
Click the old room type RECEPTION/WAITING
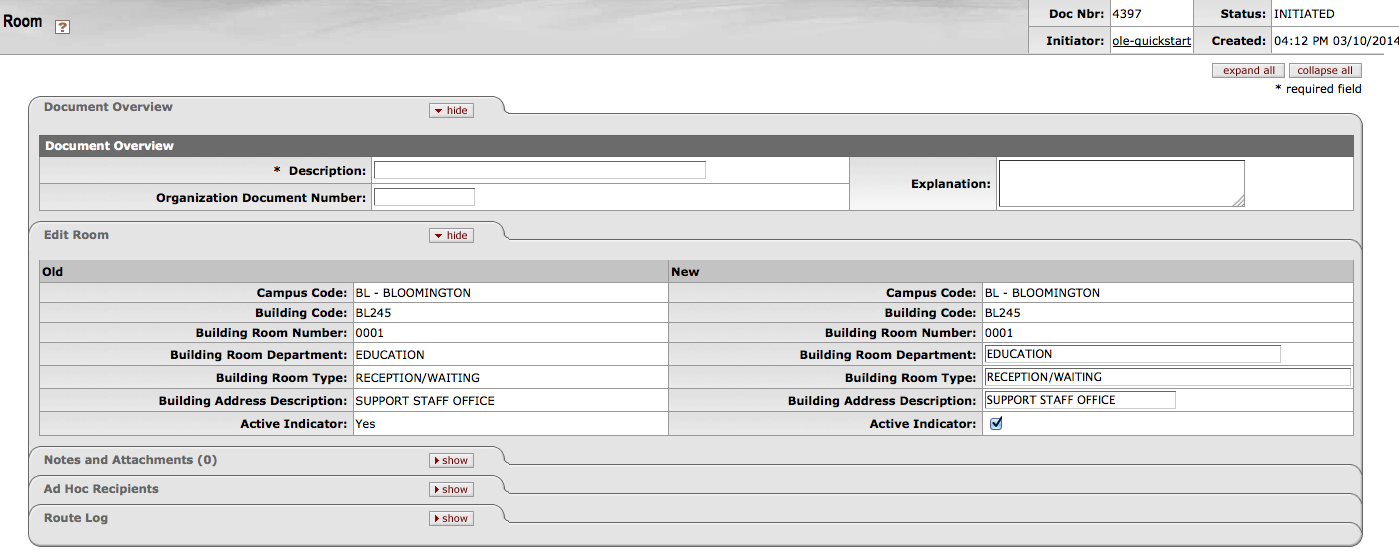[417, 378]
